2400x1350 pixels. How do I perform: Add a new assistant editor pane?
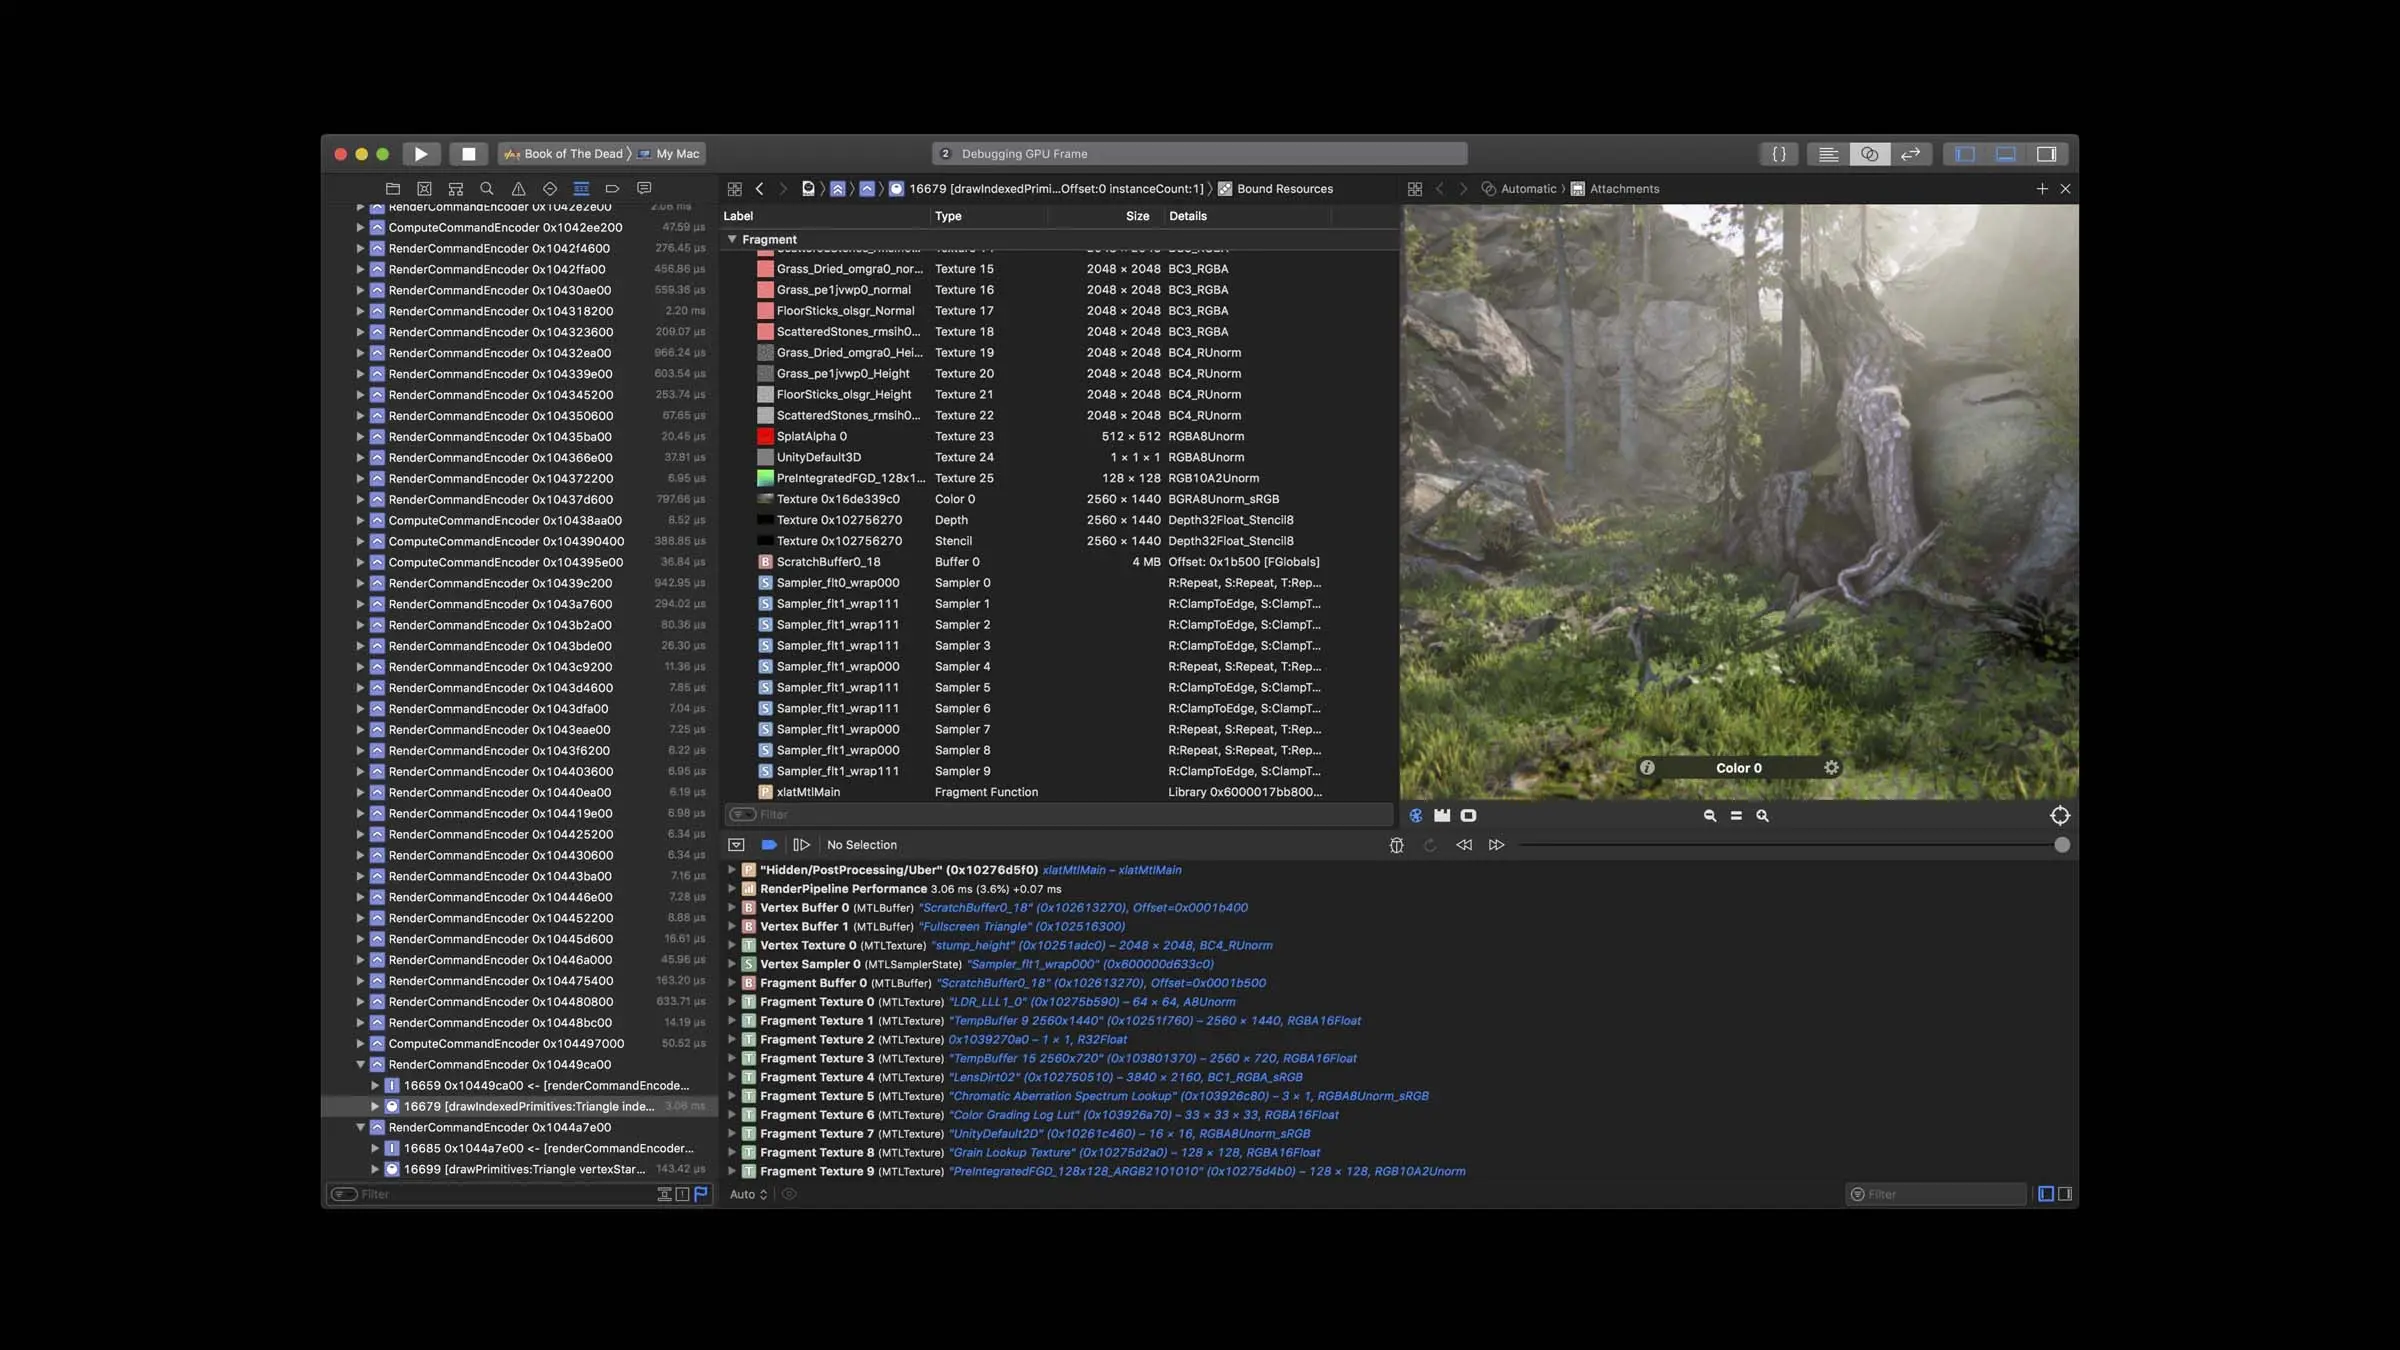tap(2041, 189)
